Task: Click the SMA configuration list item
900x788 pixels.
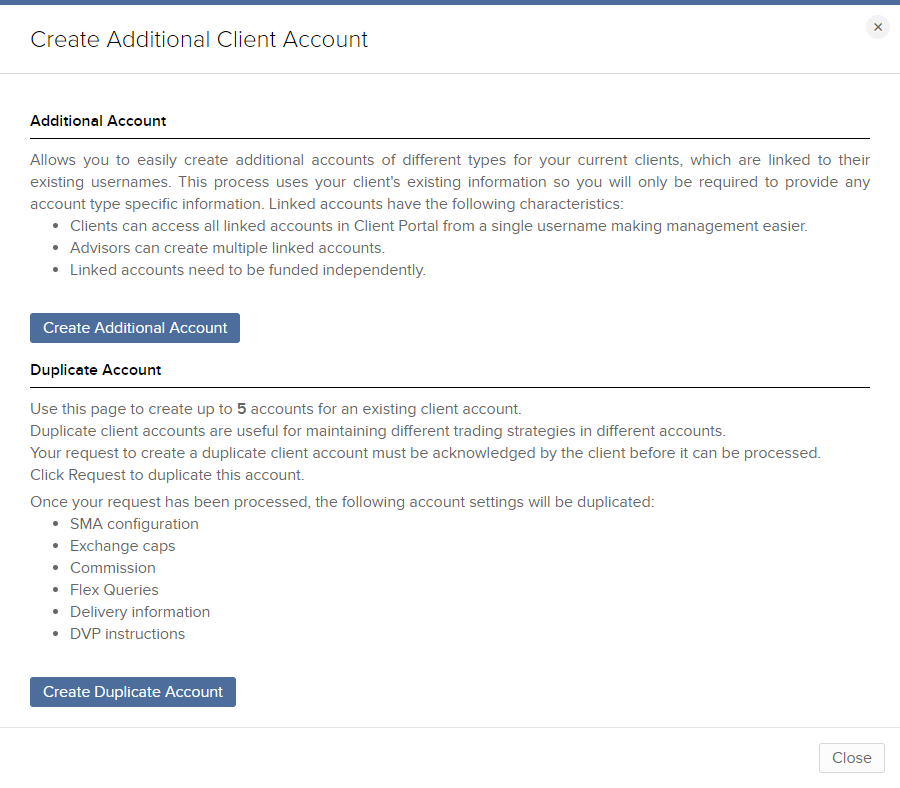Action: click(x=134, y=523)
